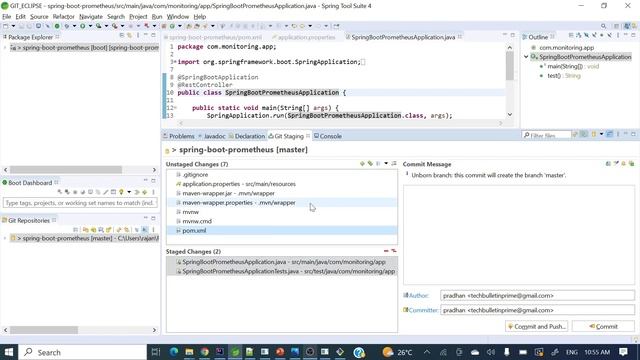Toggle presentation mode icon in Unstaged Changes
This screenshot has width=640, height=360.
[x=378, y=164]
